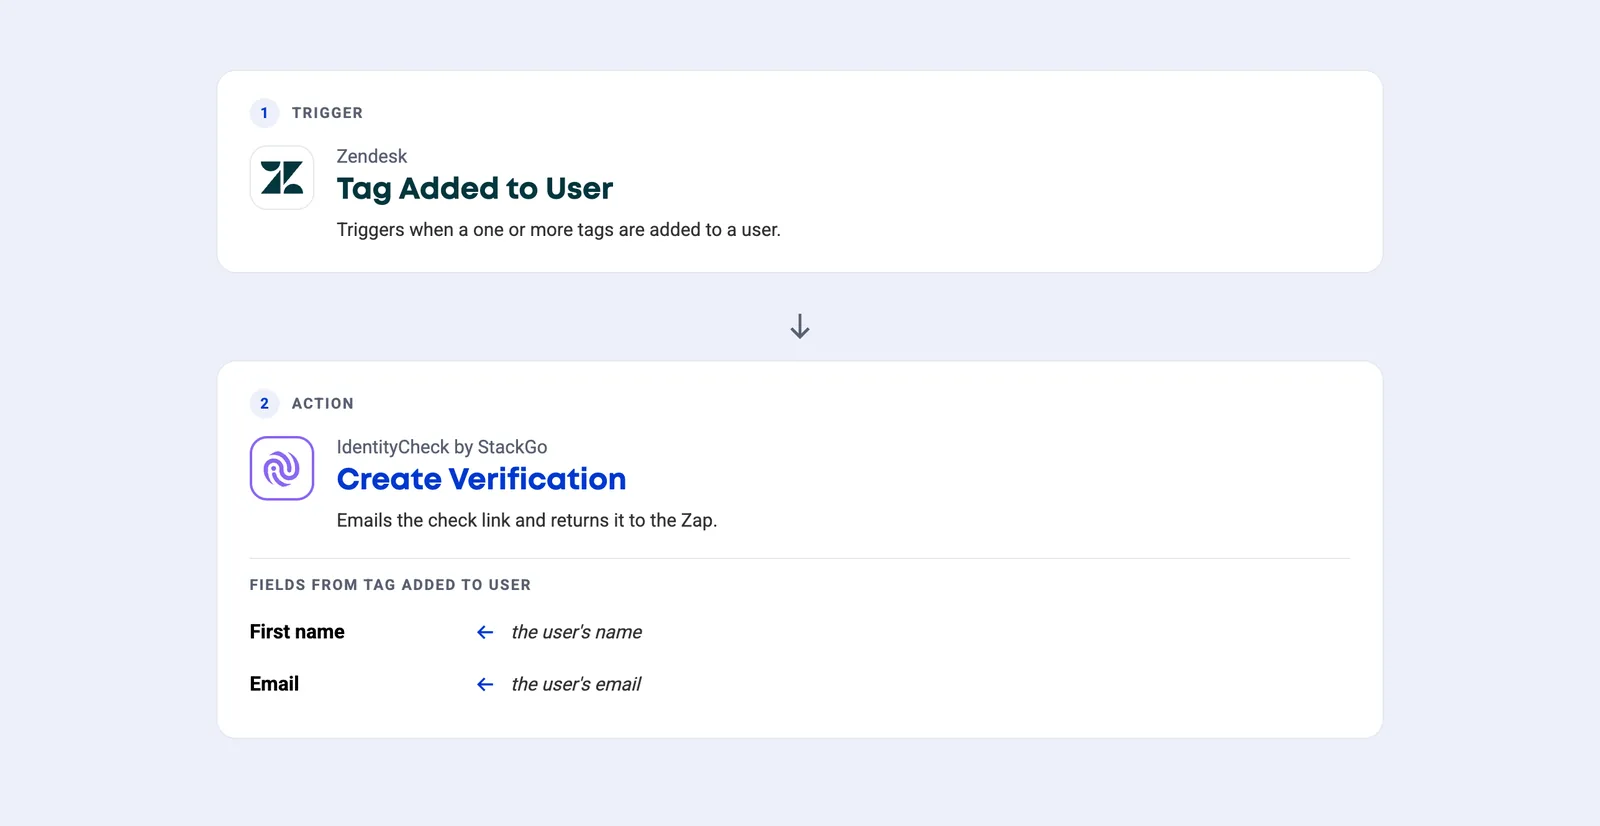This screenshot has height=826, width=1600.
Task: Click the FIELDS FROM TAG ADDED TO USER header
Action: pos(390,585)
